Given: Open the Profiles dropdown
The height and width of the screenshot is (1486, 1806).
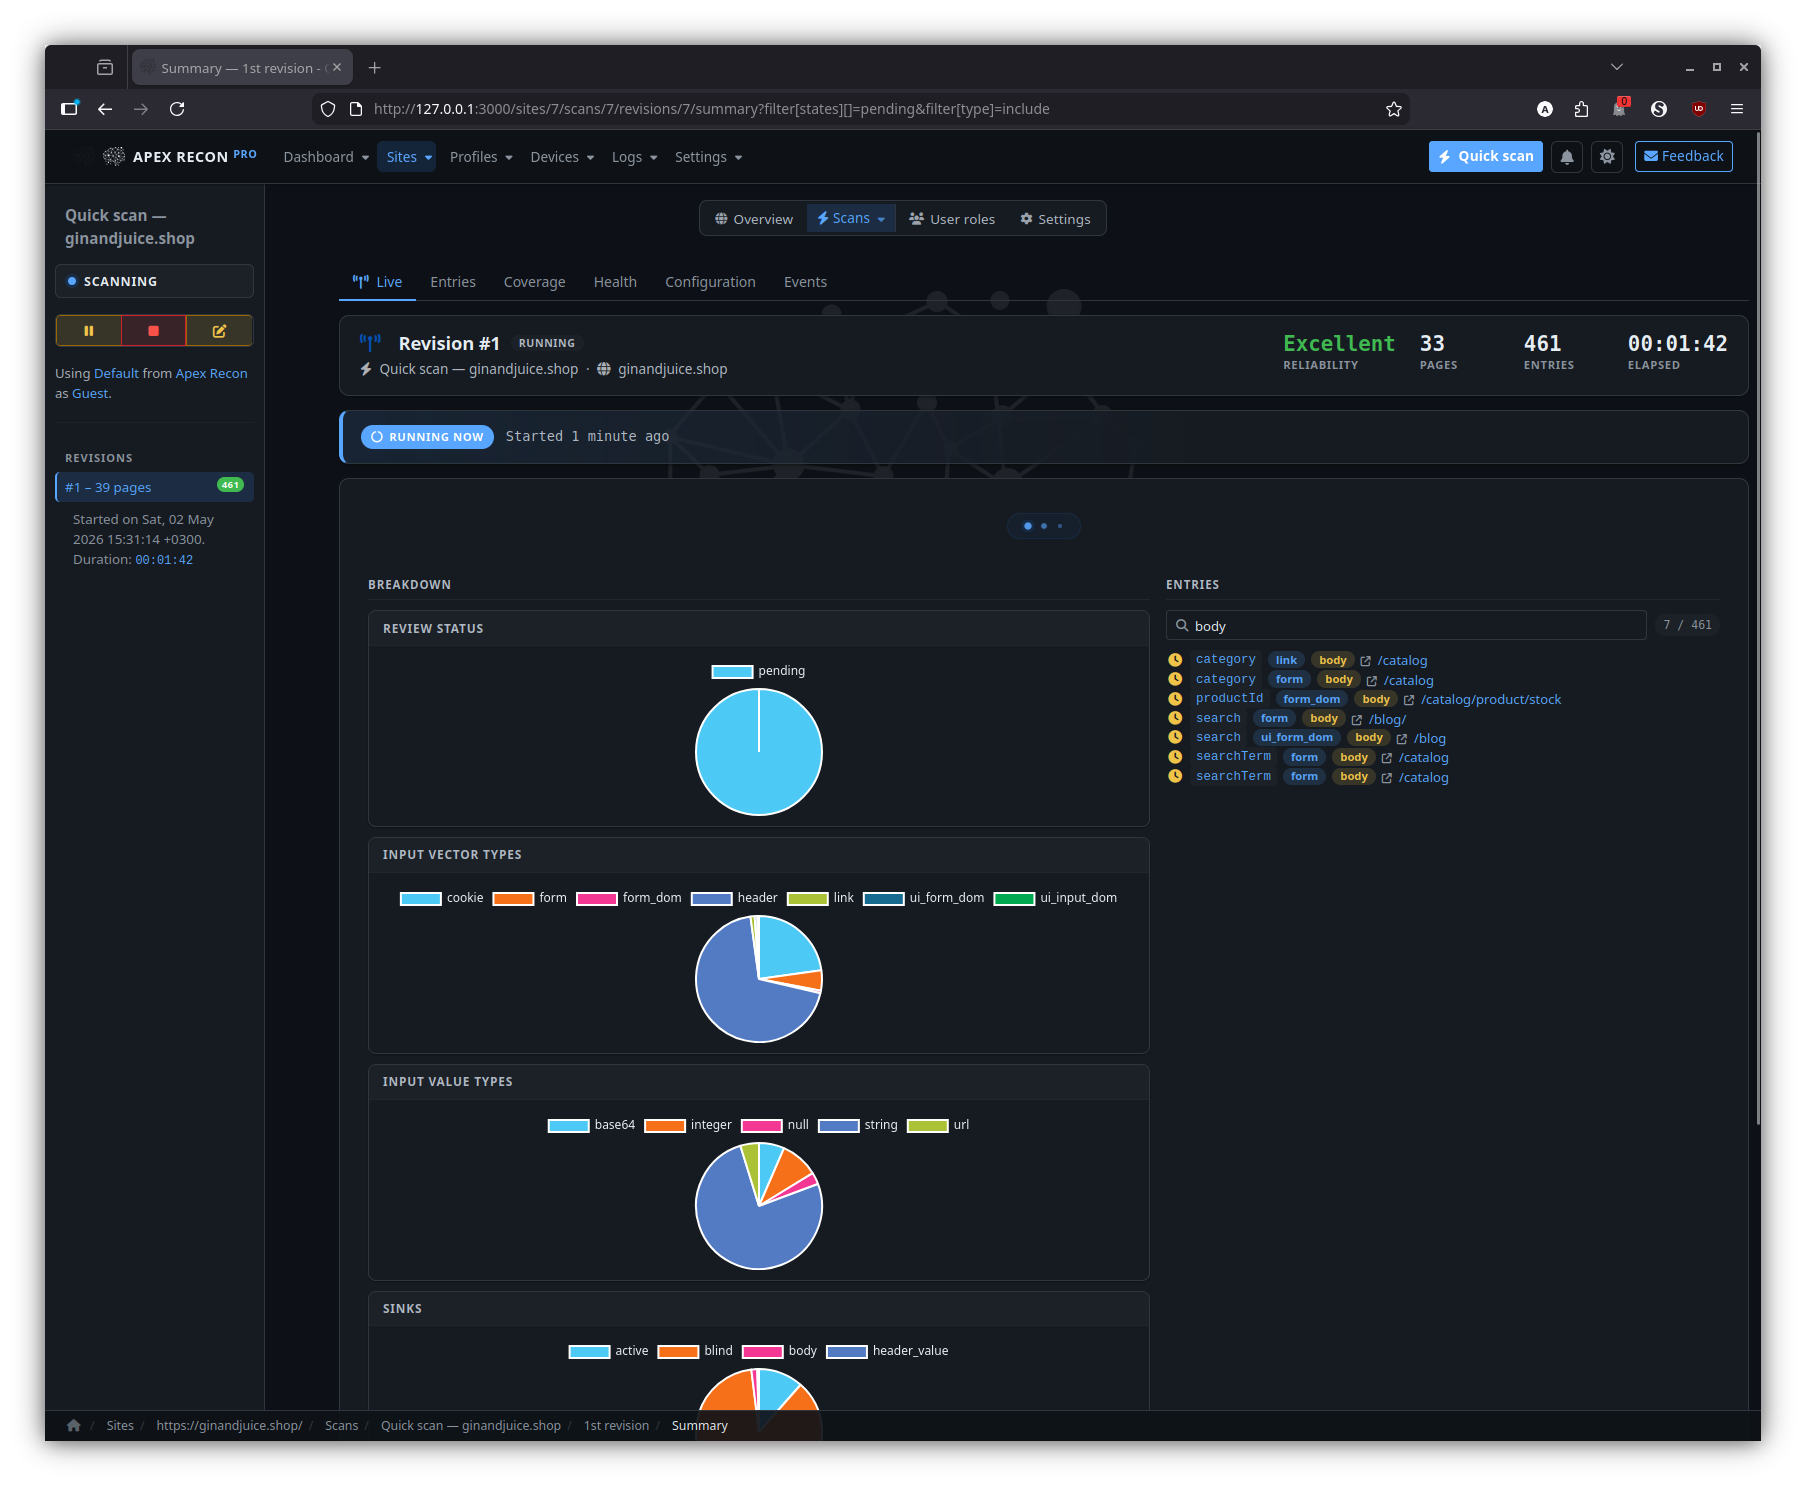Looking at the screenshot, I should pyautogui.click(x=481, y=157).
